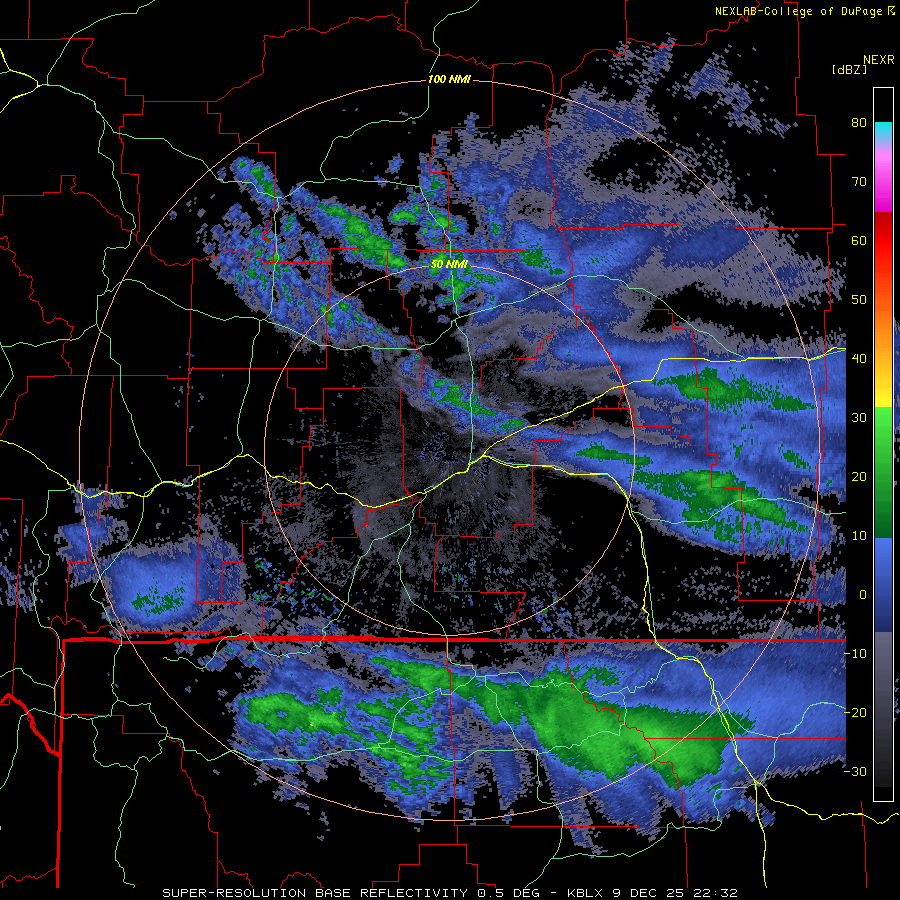Click the [dBZ] unit label above the scale
900x900 pixels.
[x=849, y=69]
